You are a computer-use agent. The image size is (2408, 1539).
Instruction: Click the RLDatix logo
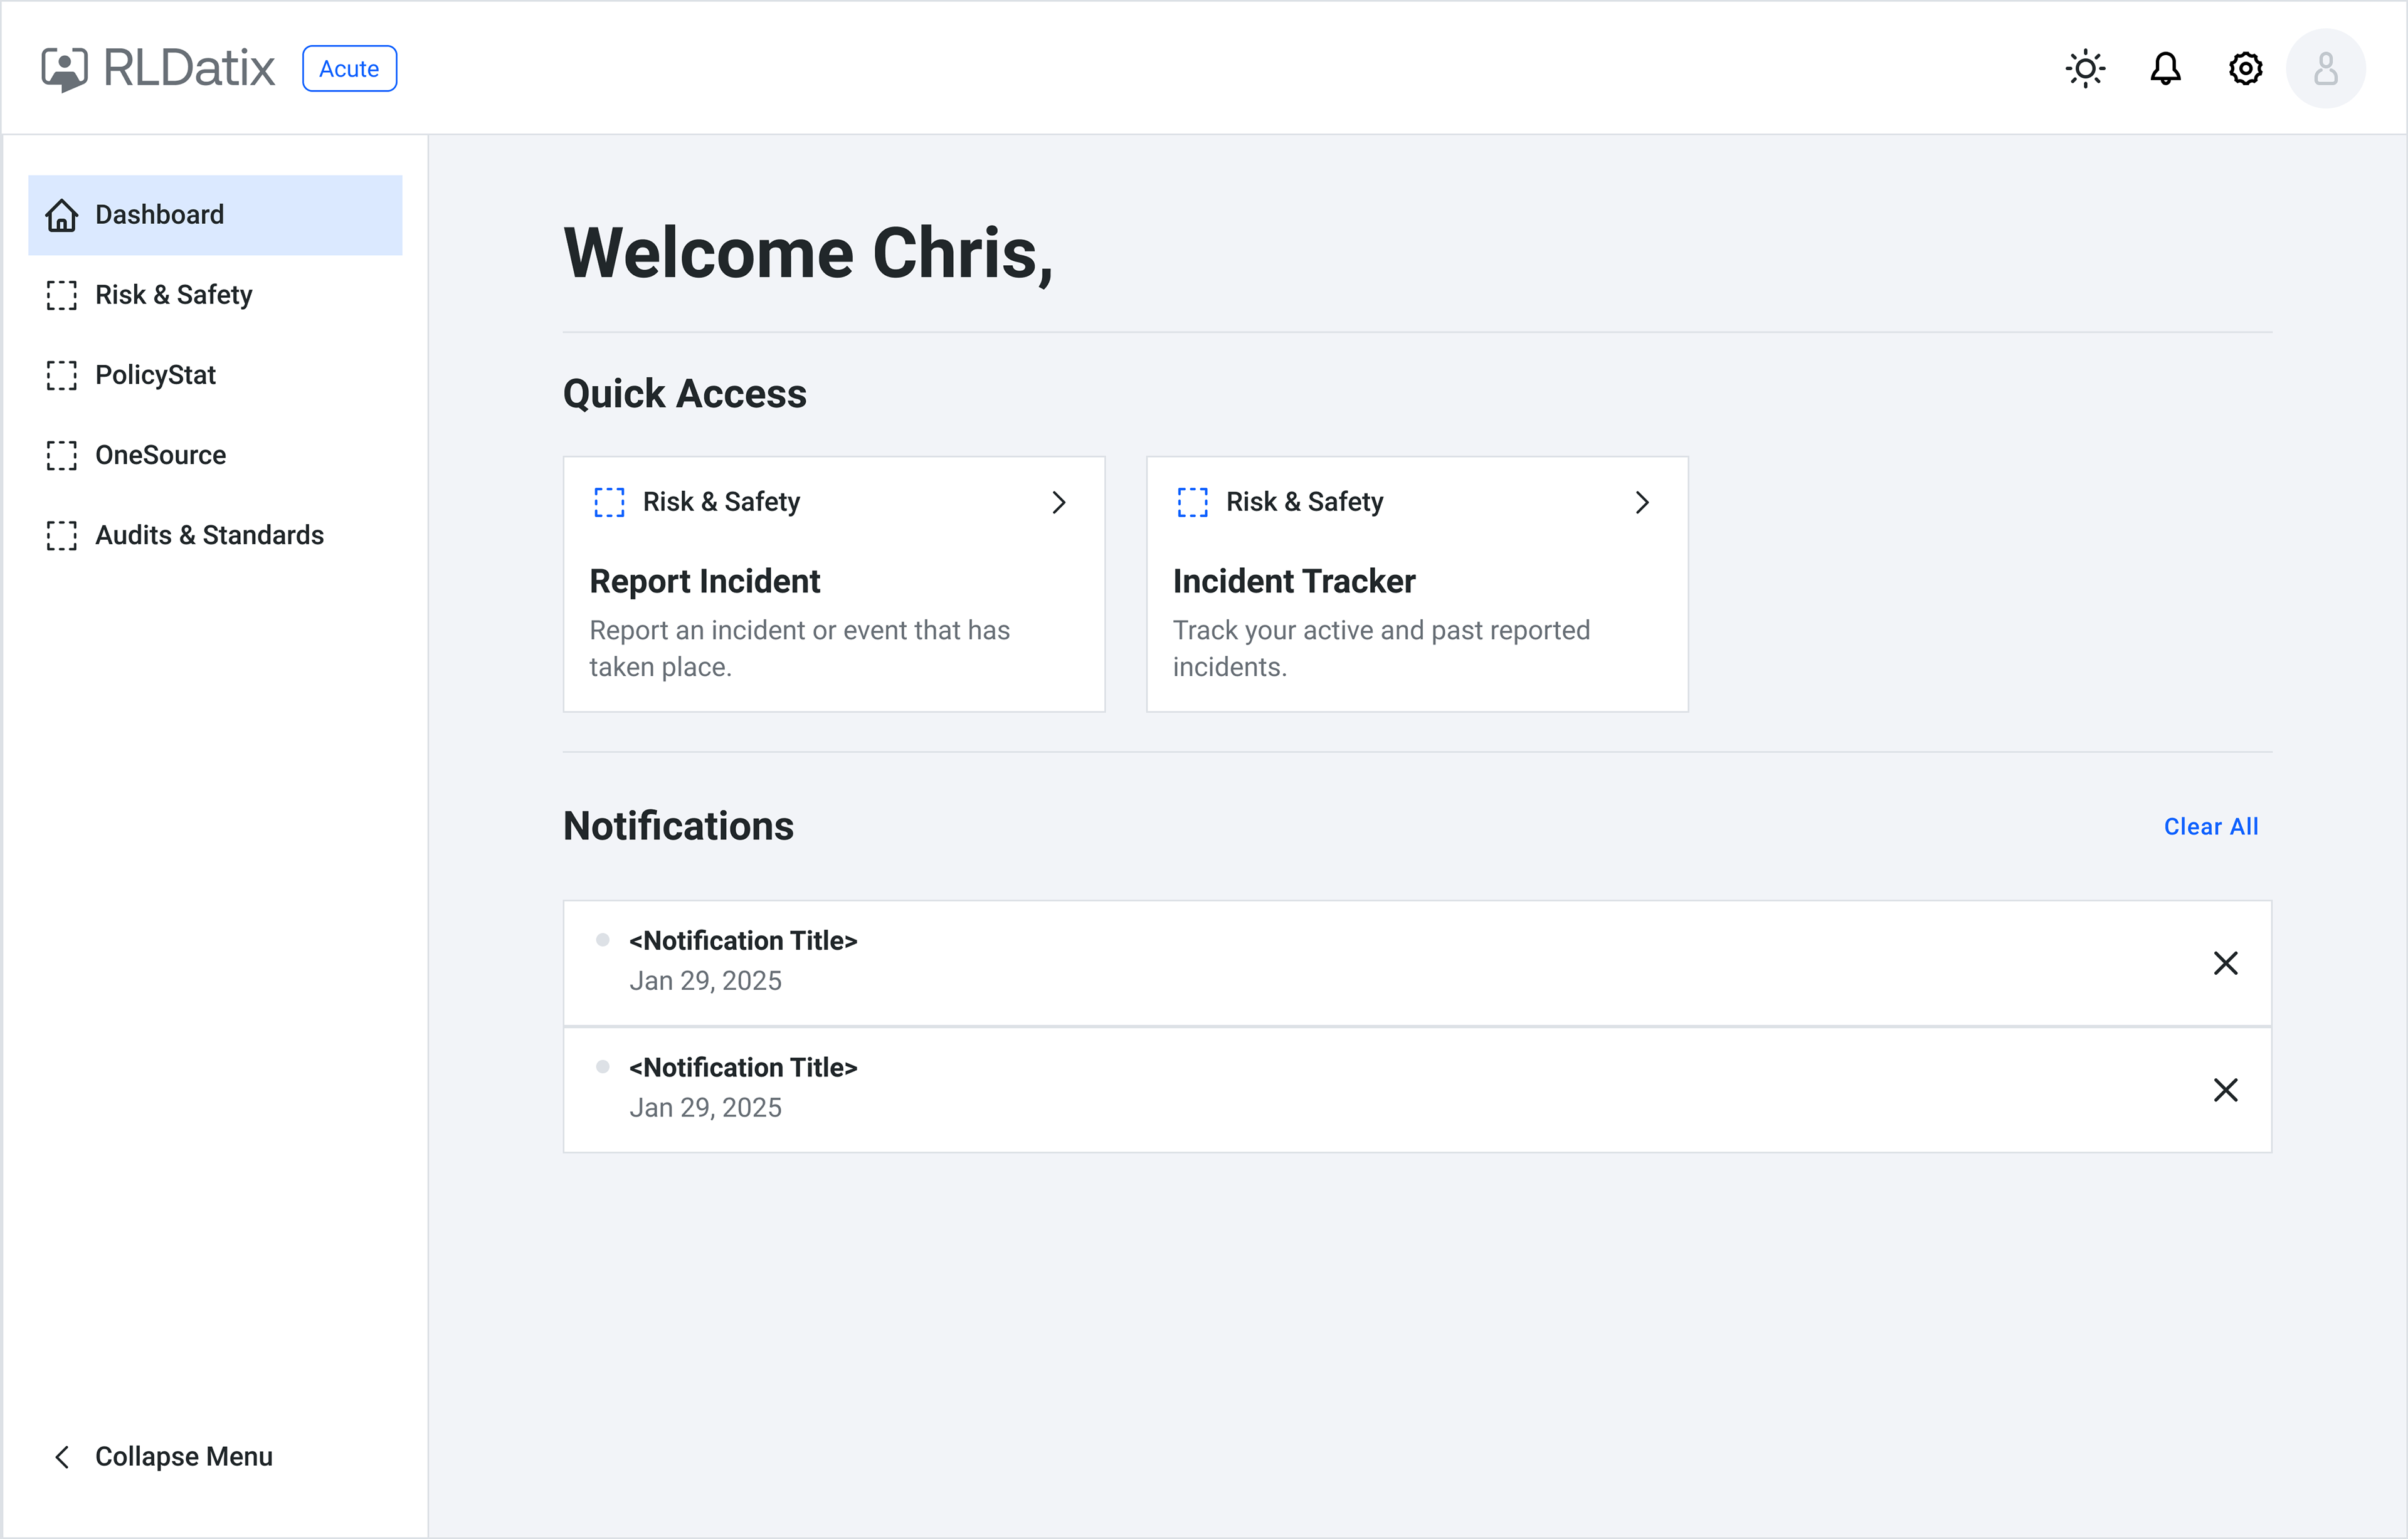(157, 68)
